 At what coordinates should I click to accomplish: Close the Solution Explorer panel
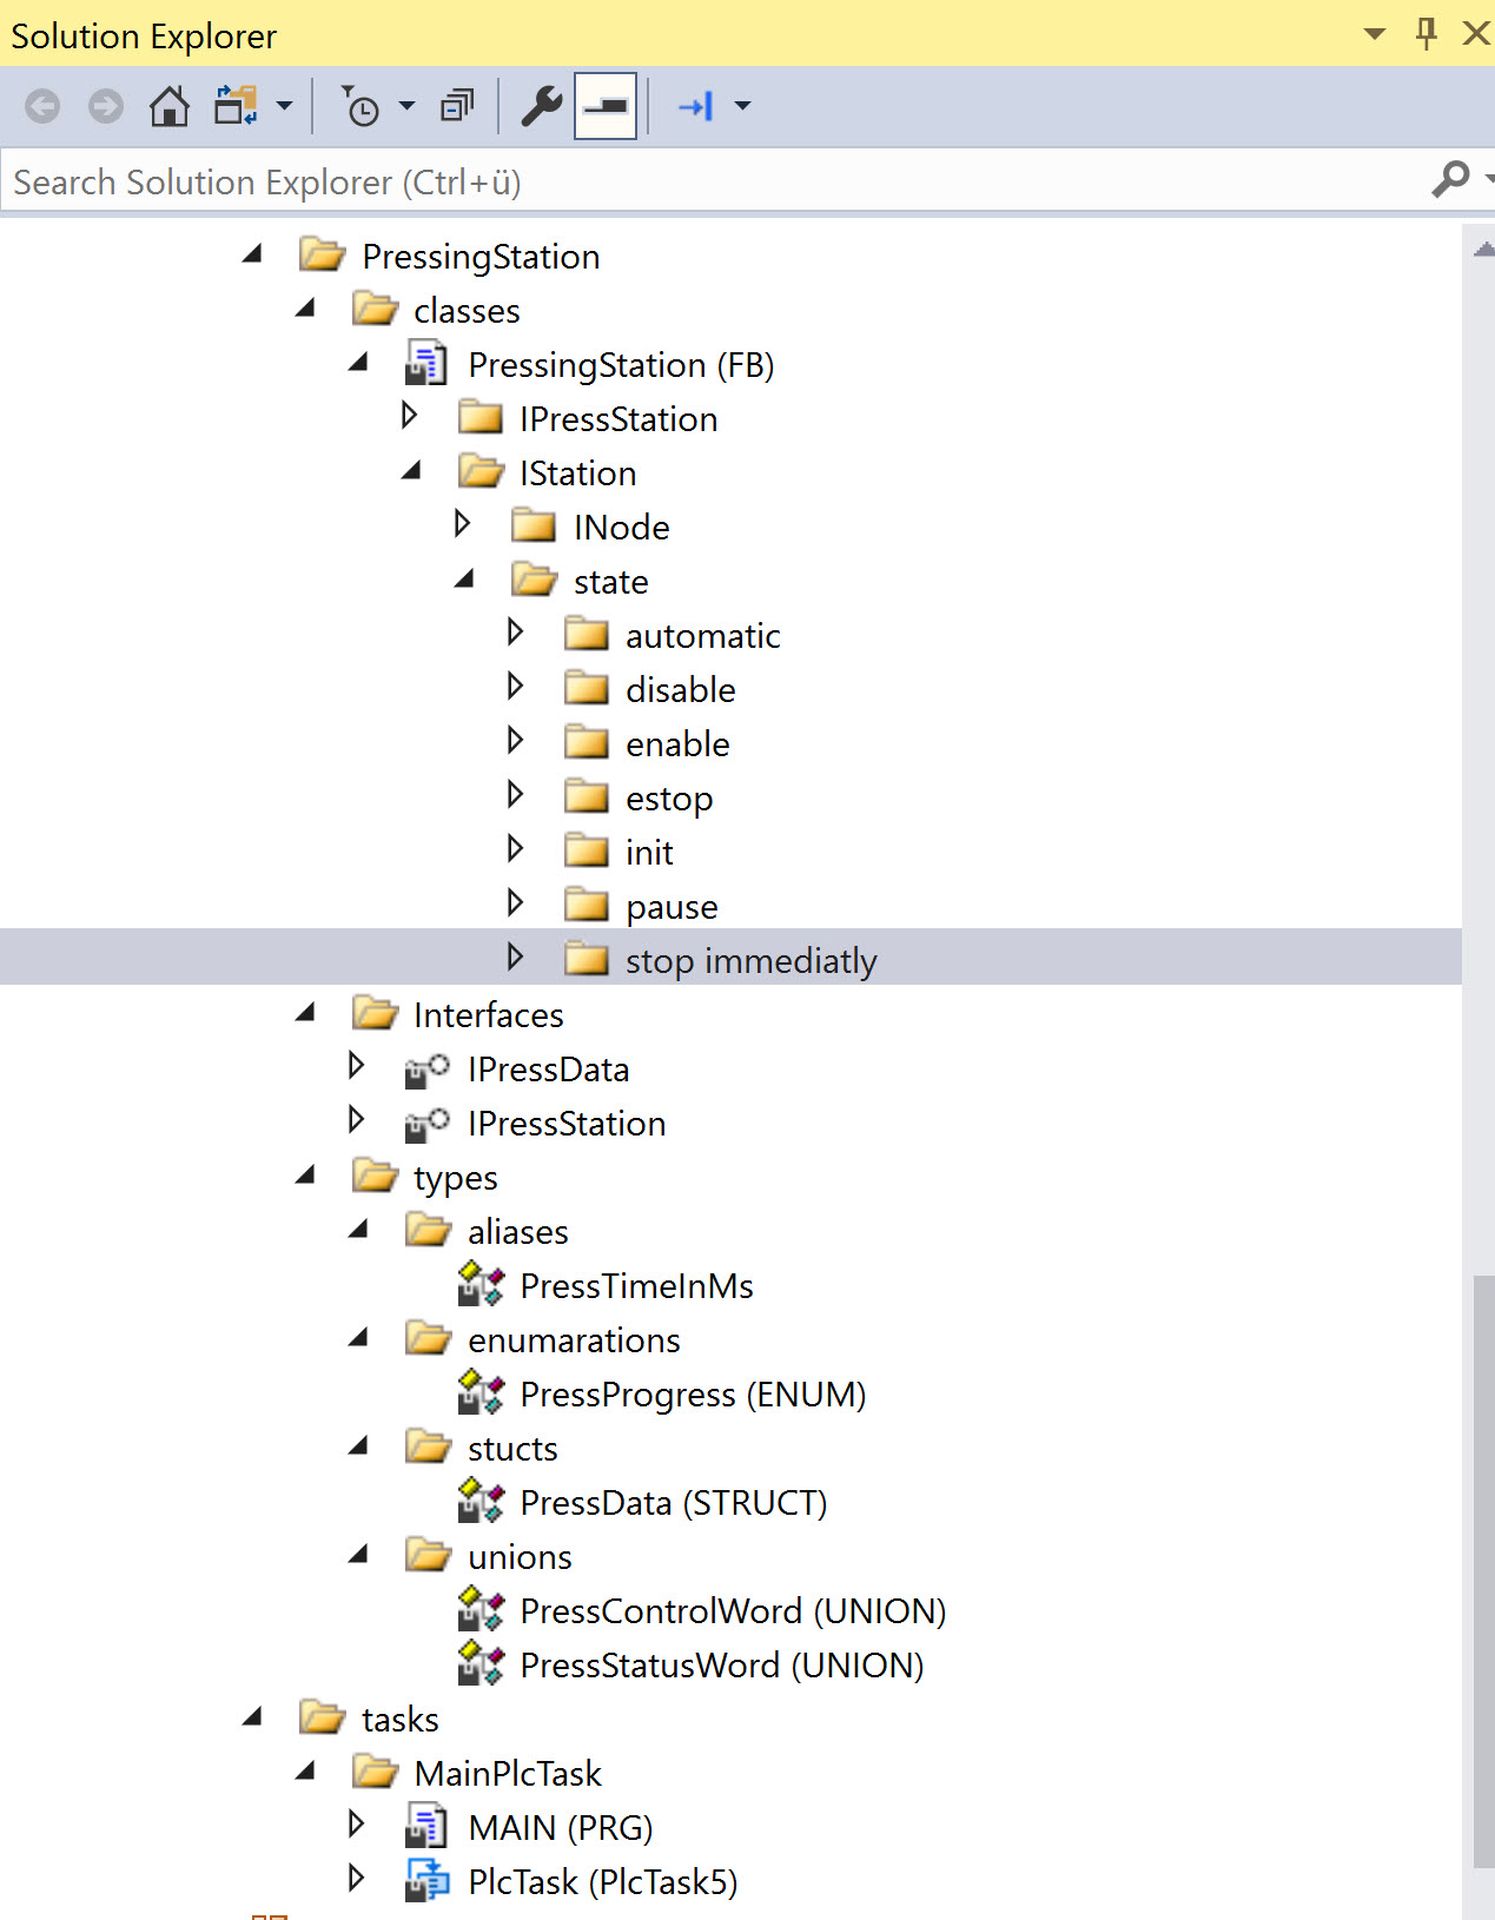tap(1477, 34)
